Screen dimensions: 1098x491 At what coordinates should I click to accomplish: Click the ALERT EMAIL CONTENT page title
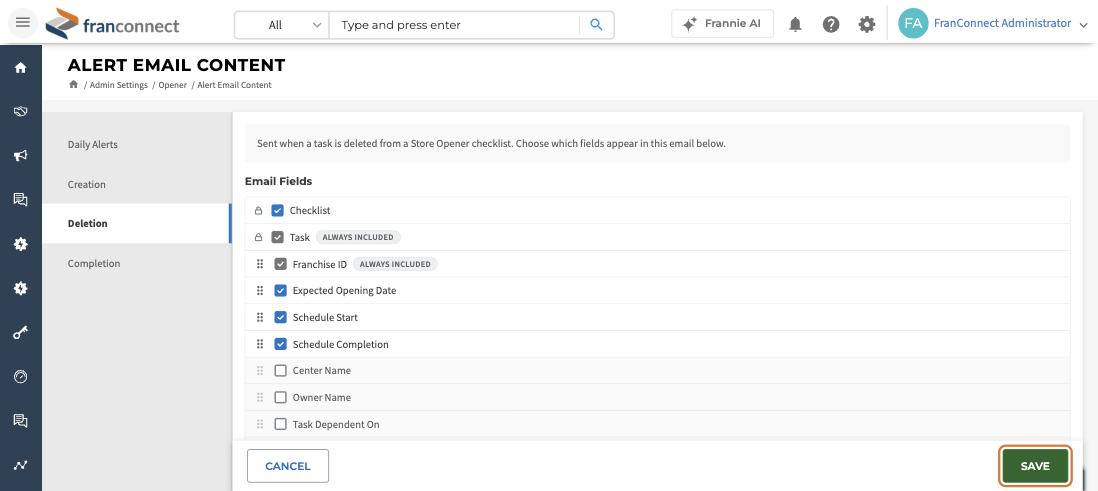coord(176,65)
